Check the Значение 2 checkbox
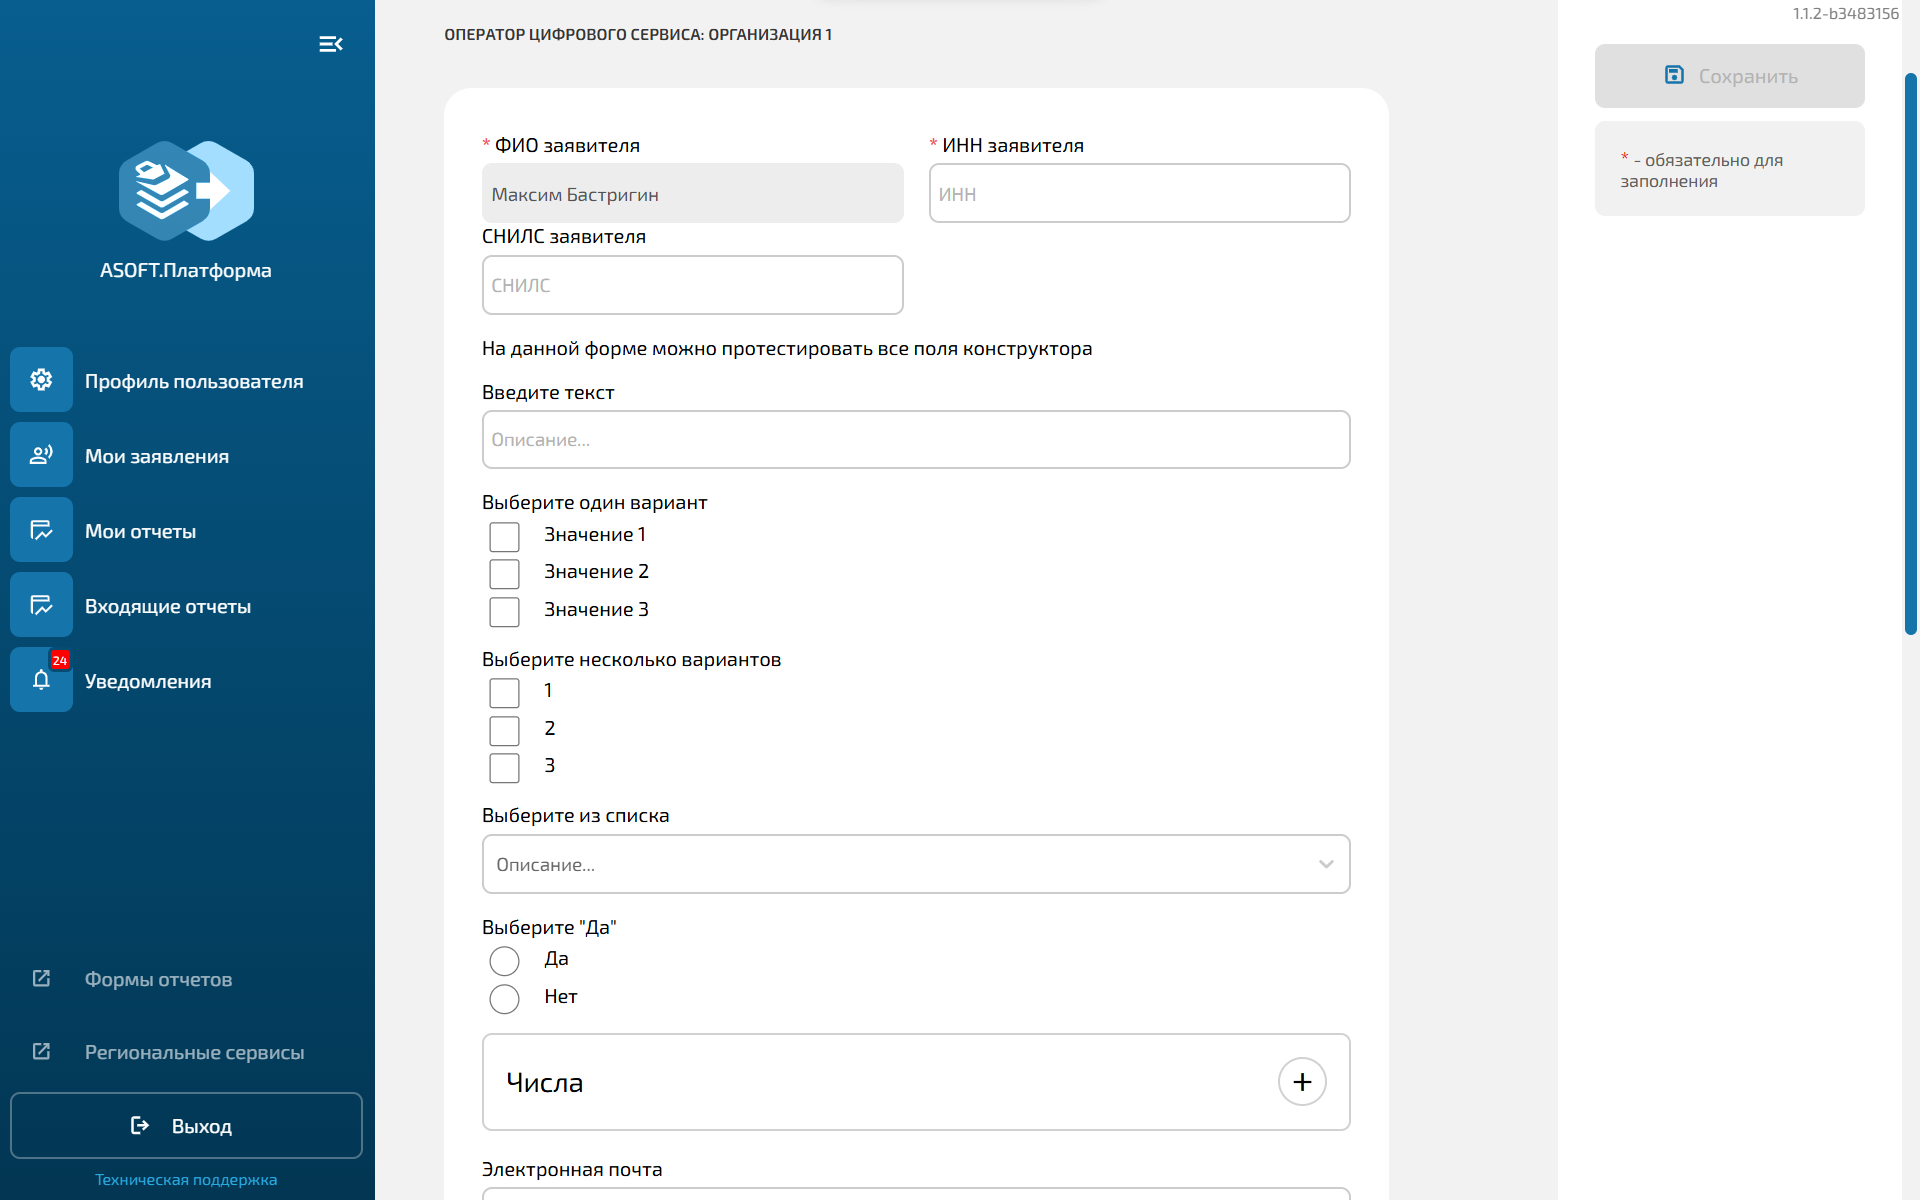 504,574
